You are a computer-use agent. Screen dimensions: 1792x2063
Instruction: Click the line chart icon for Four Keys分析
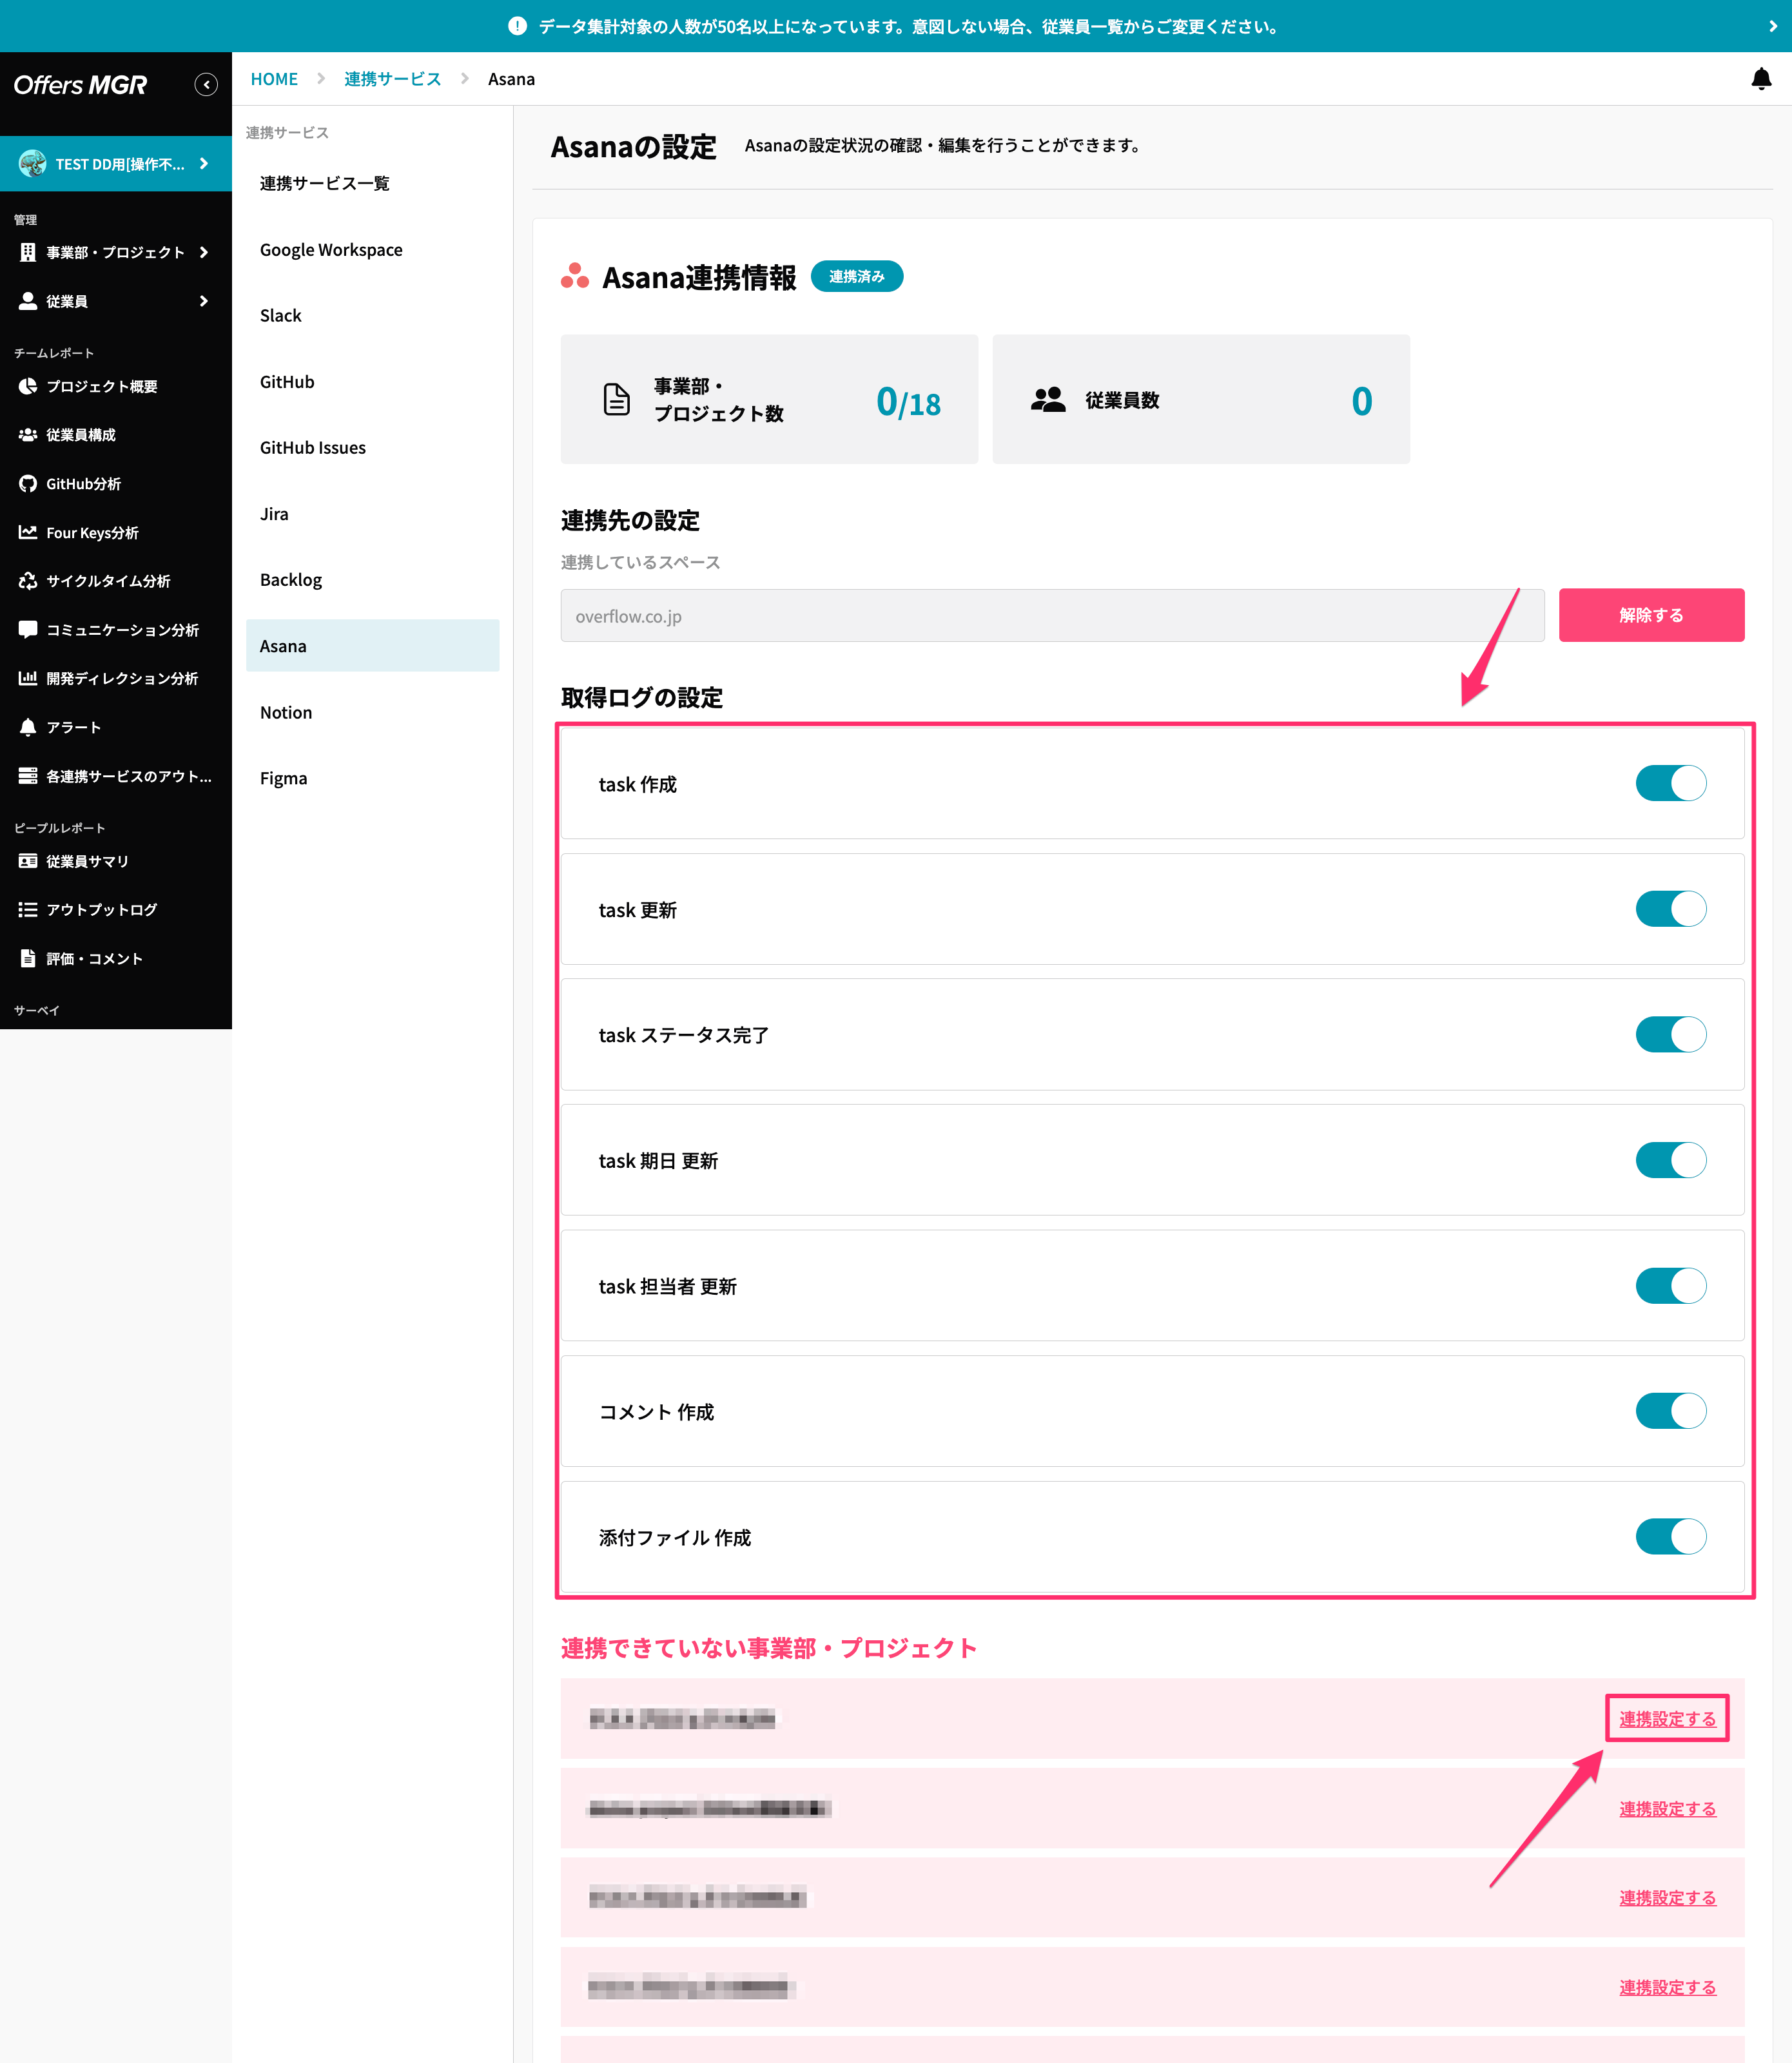click(x=28, y=532)
